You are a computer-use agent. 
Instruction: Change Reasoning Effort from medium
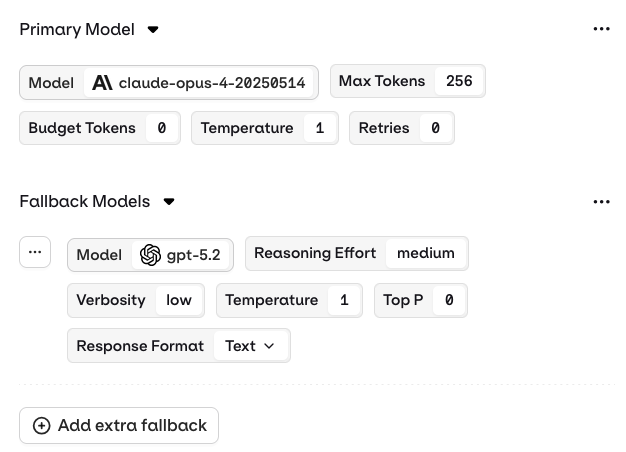[x=425, y=253]
